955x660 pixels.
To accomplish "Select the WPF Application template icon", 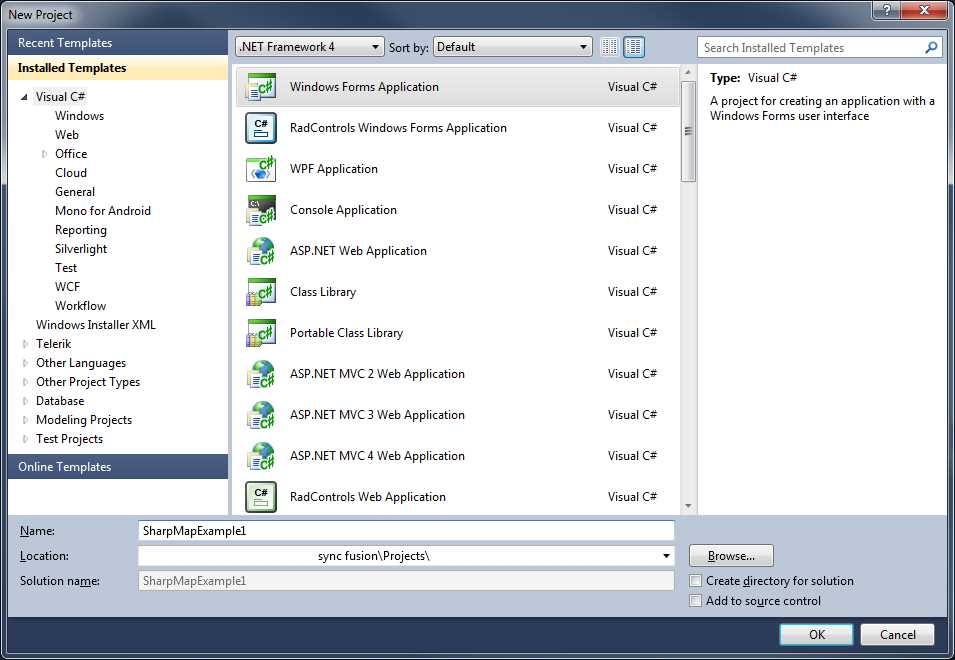I will click(x=260, y=168).
